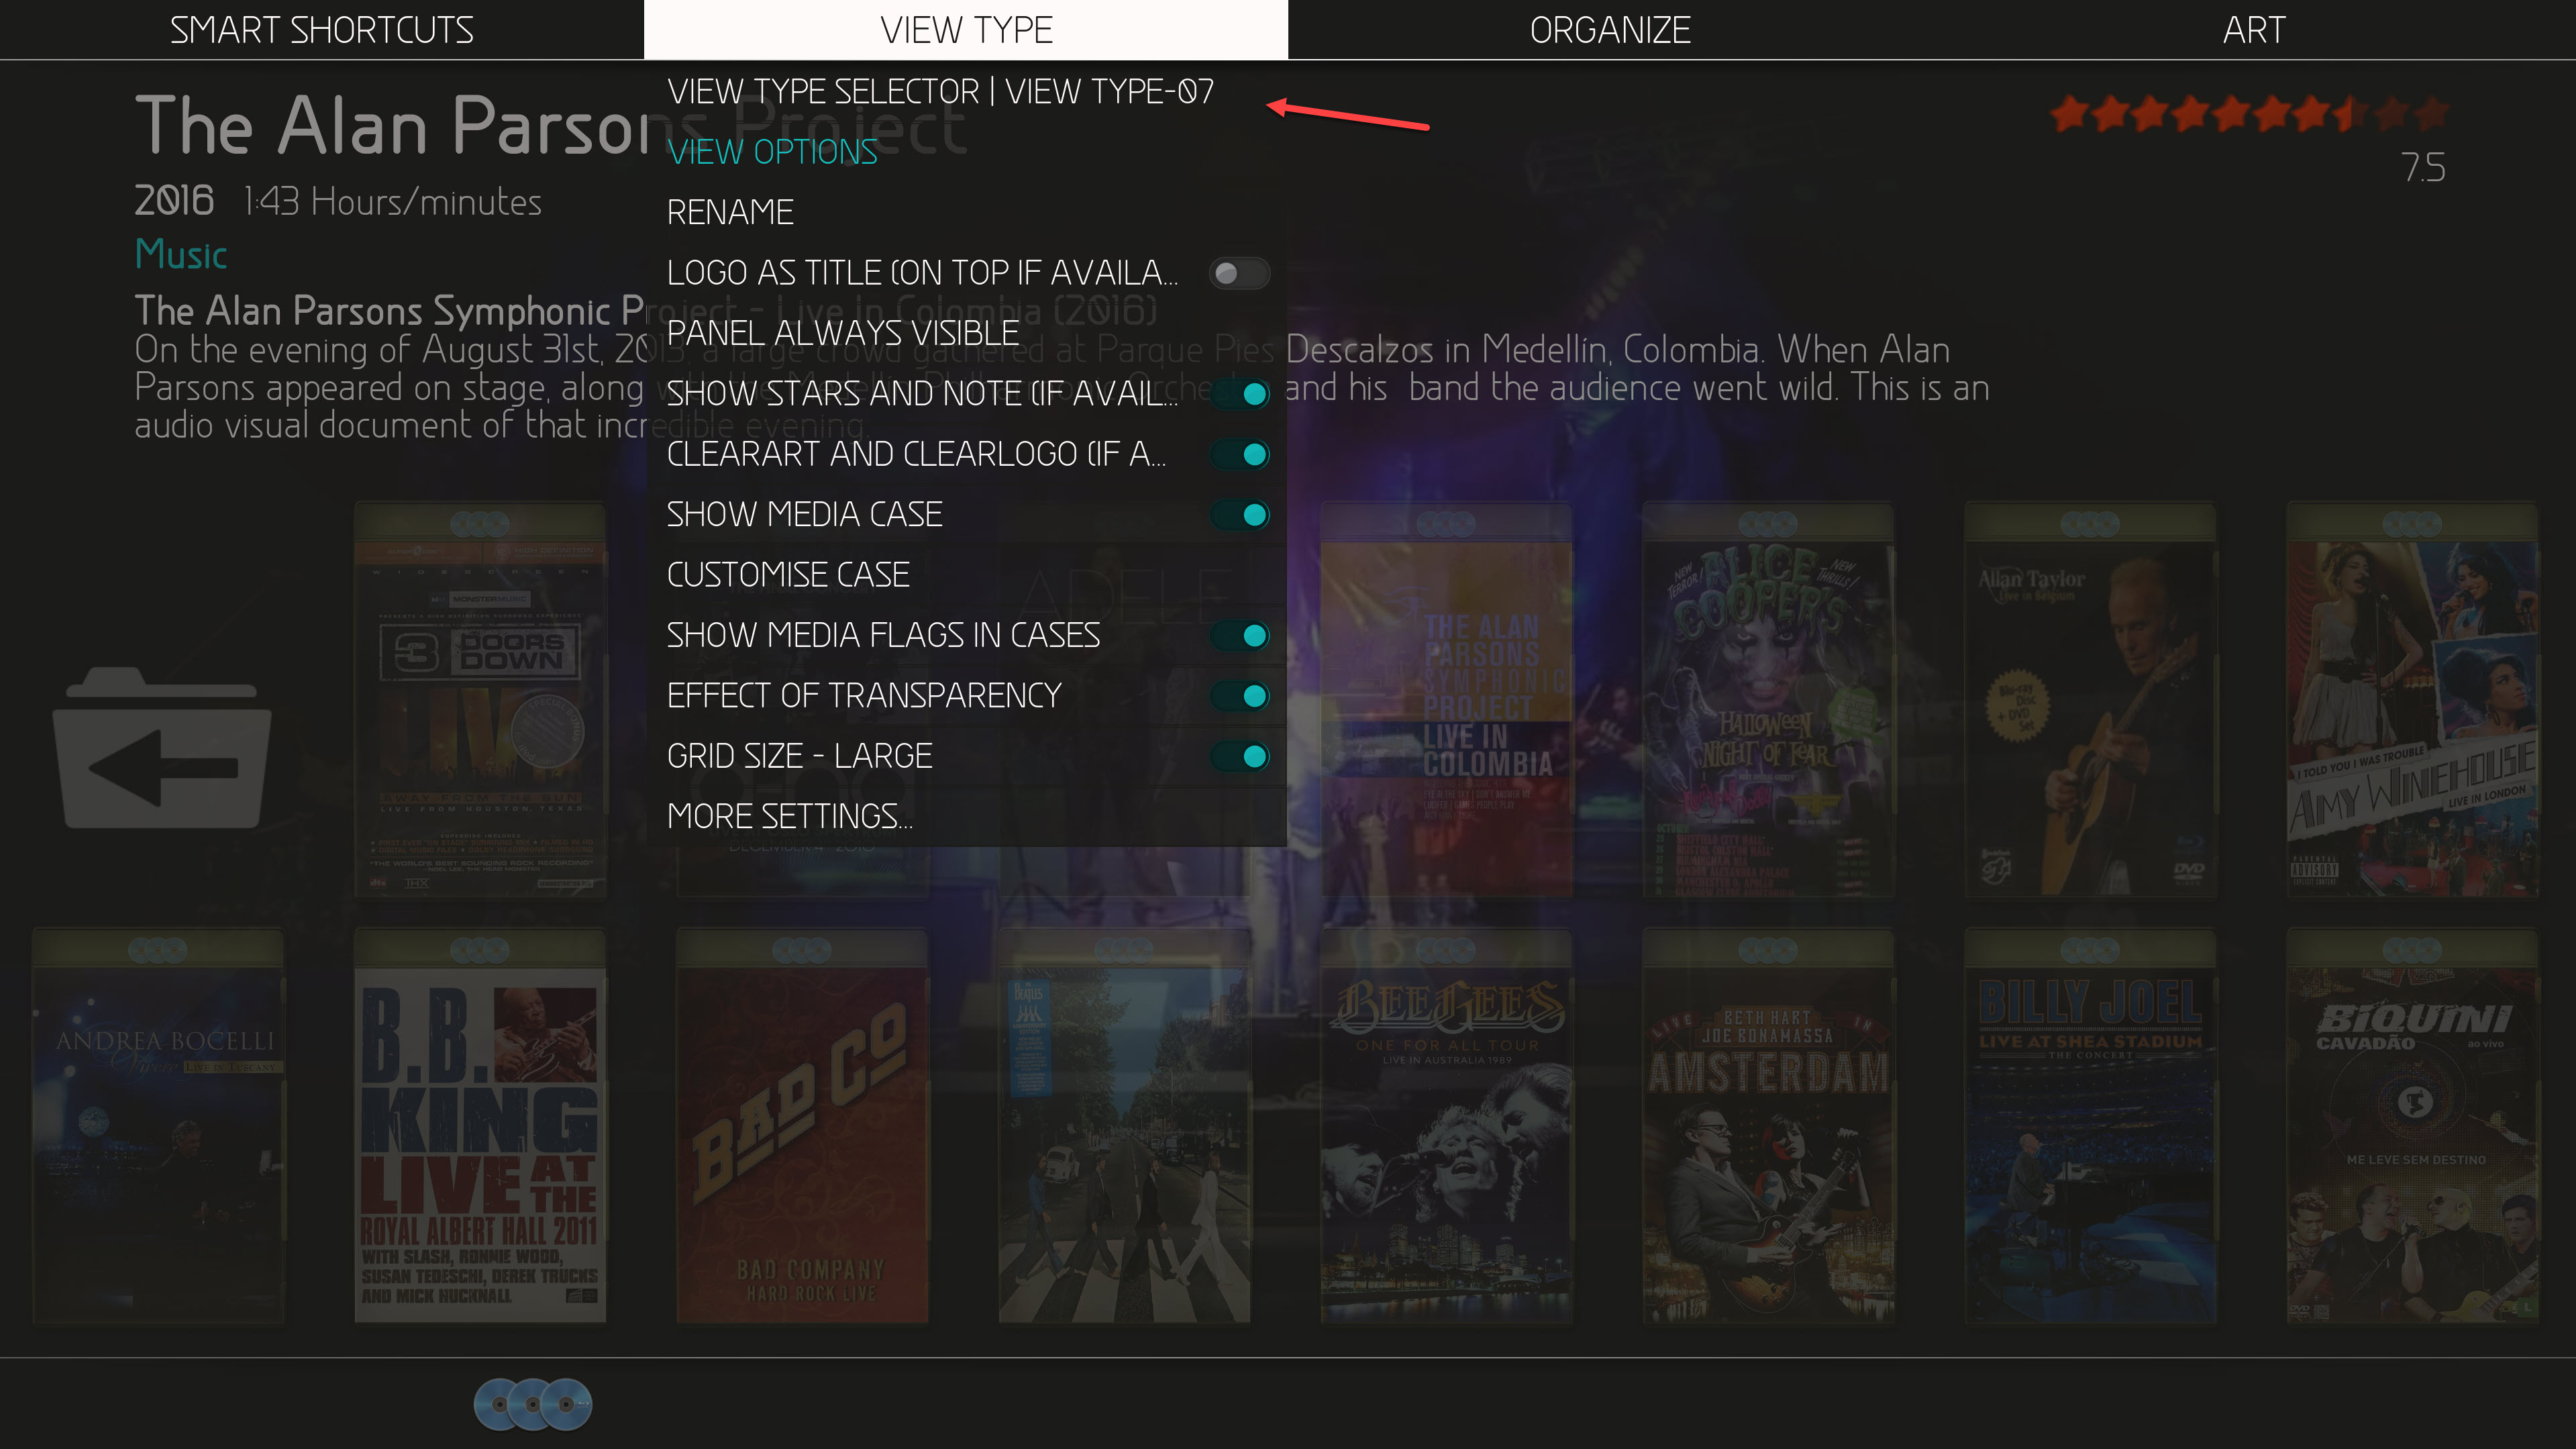Click disc badge on 3 Doors Down case
The width and height of the screenshot is (2576, 1449).
(480, 523)
